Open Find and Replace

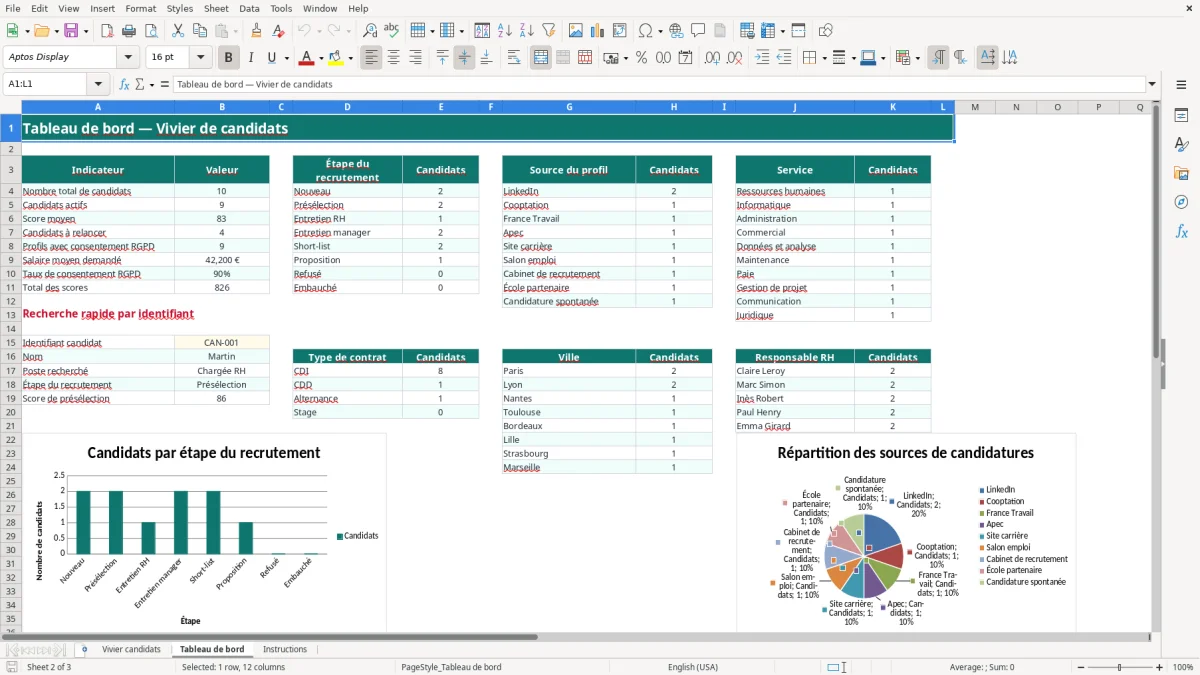[x=370, y=31]
